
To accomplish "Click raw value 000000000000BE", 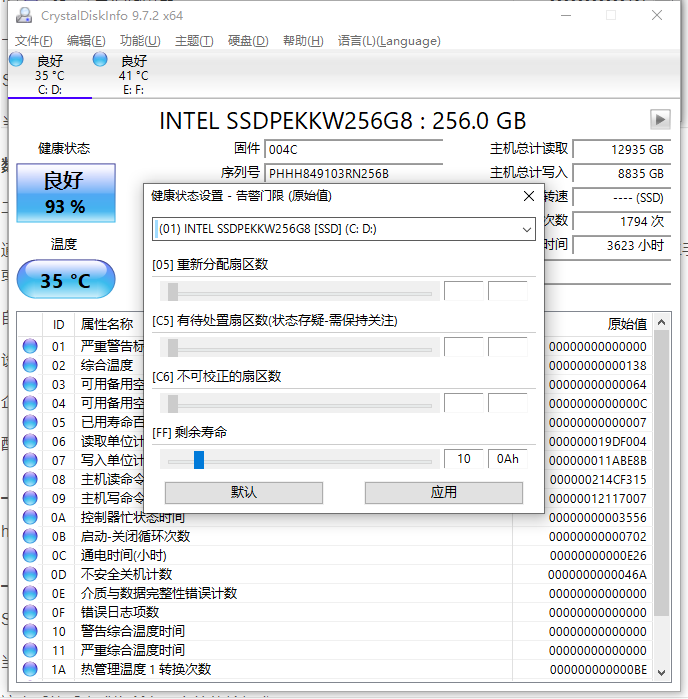I will click(x=597, y=669).
